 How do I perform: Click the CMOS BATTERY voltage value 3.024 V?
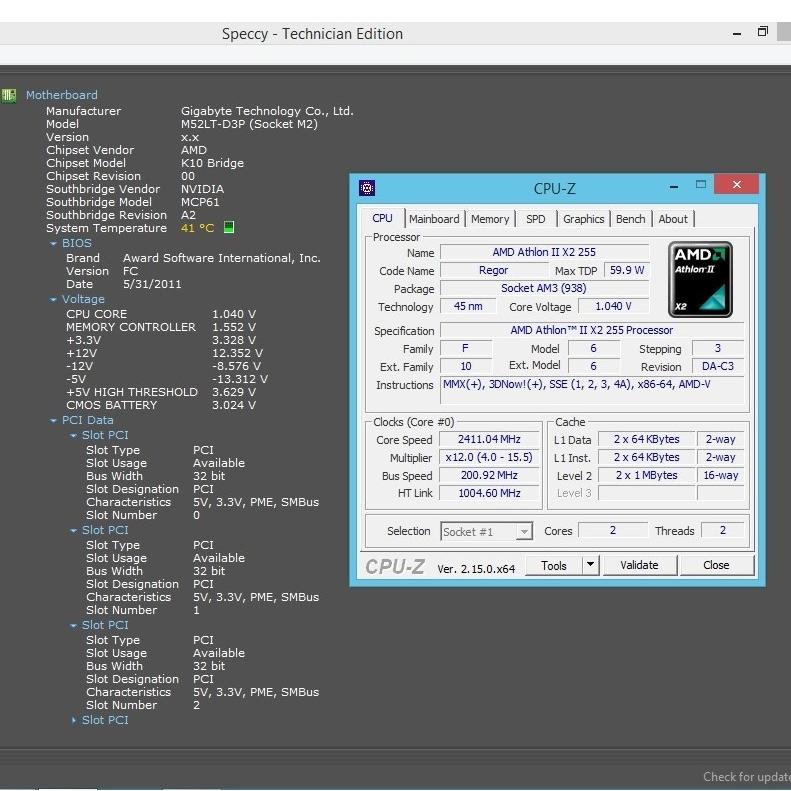pyautogui.click(x=234, y=405)
